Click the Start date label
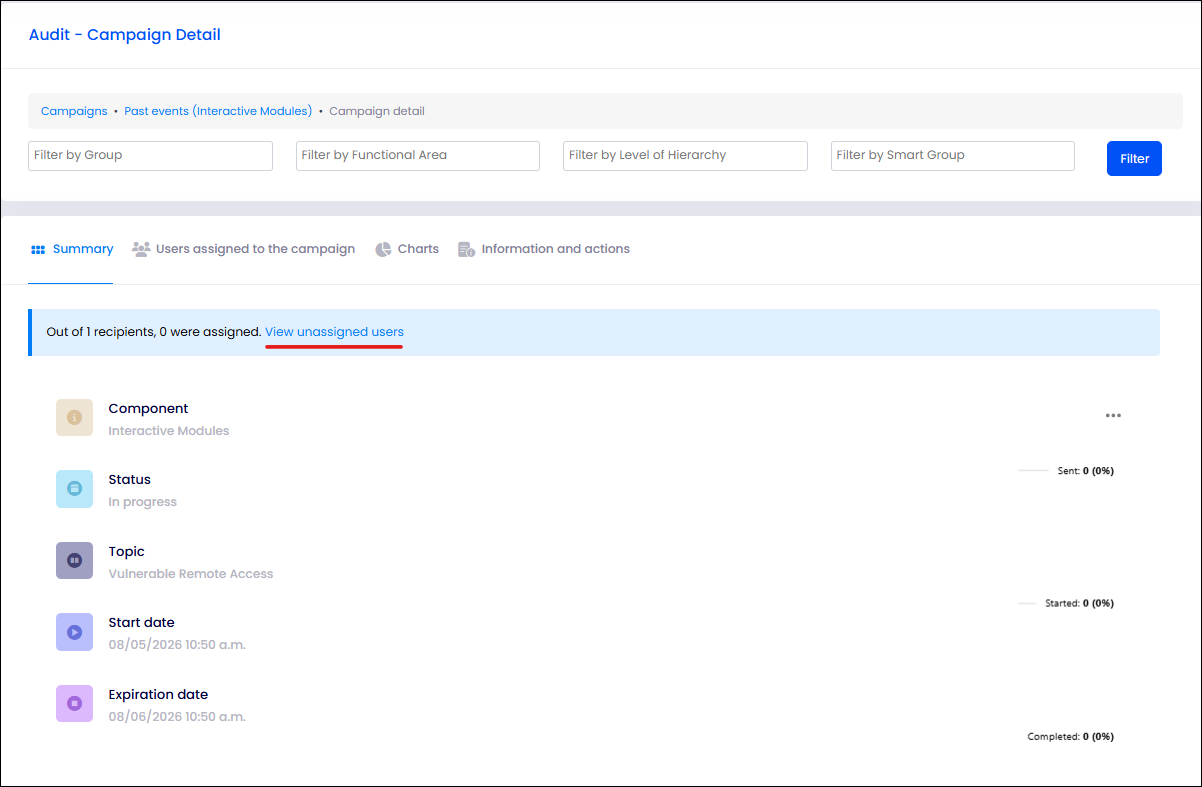Viewport: 1202px width, 787px height. pyautogui.click(x=142, y=622)
